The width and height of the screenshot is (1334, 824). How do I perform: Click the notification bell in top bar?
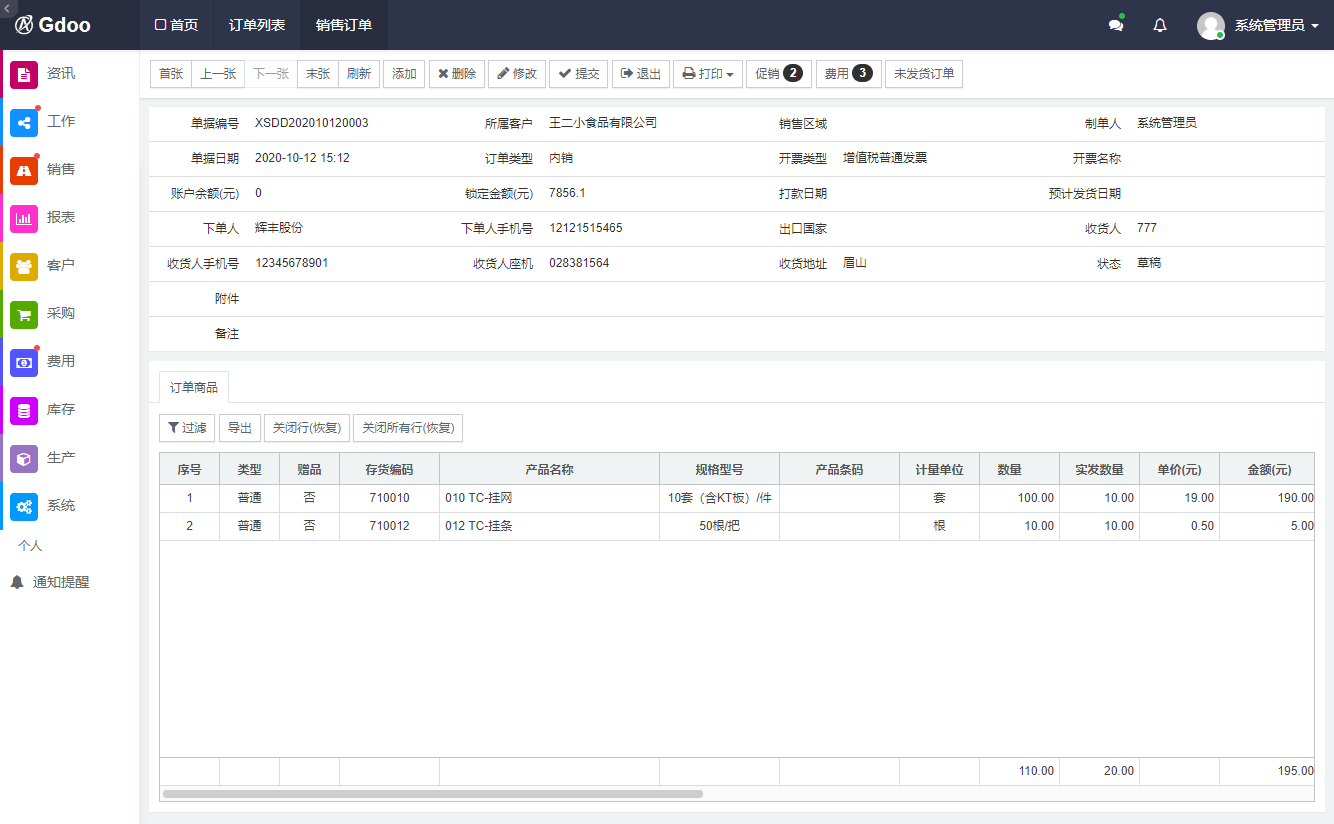coord(1160,26)
